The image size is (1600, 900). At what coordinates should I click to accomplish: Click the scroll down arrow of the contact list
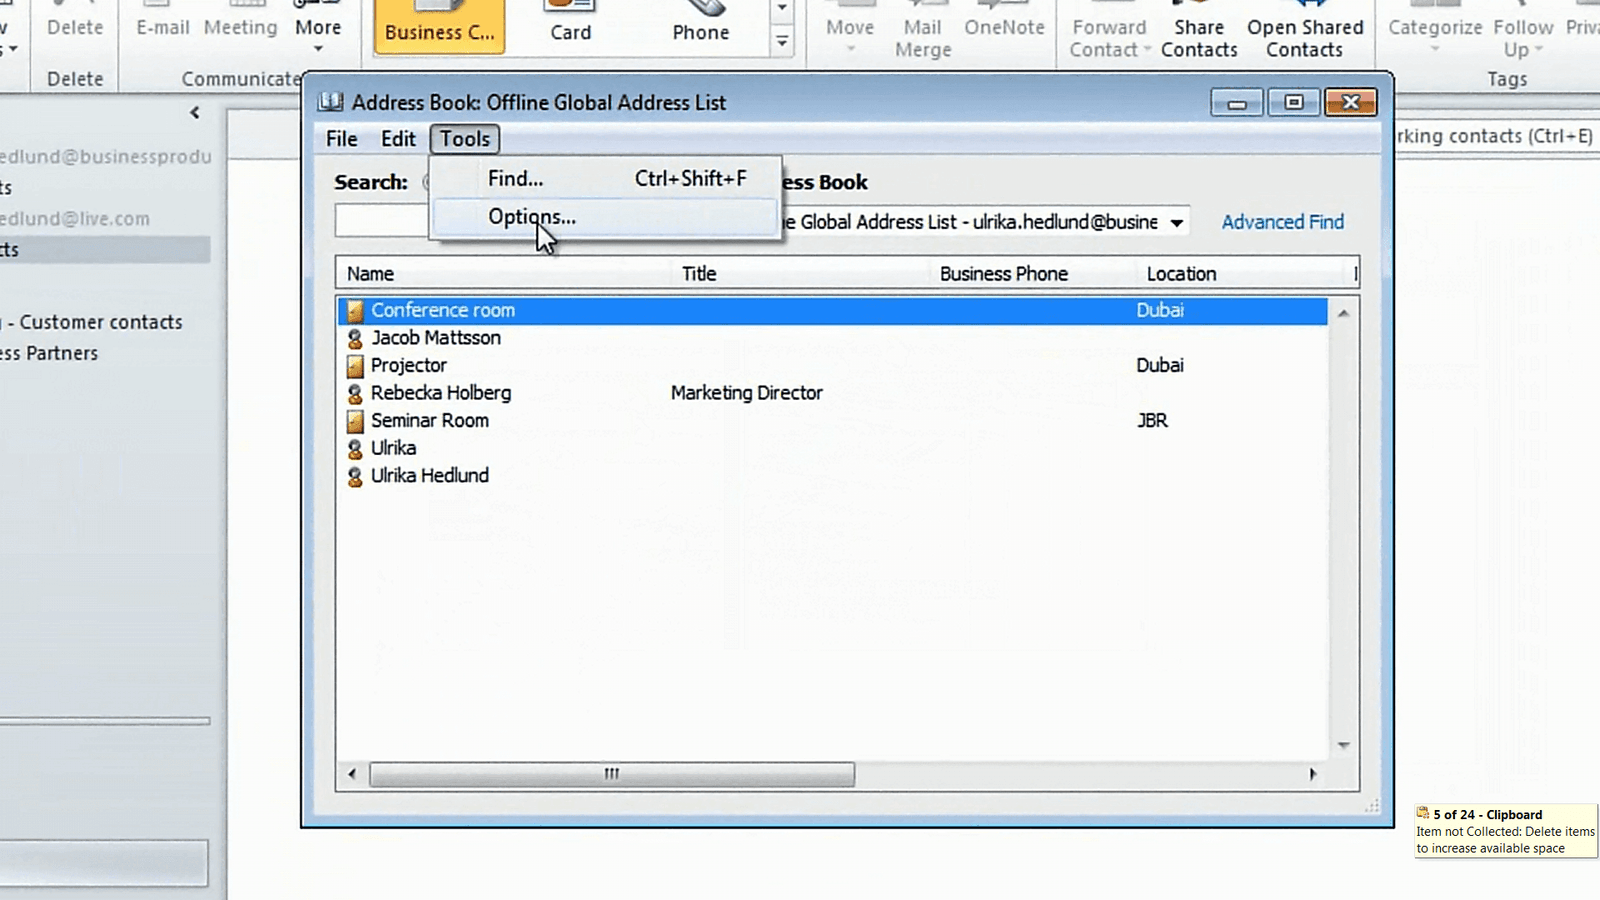(x=1343, y=745)
